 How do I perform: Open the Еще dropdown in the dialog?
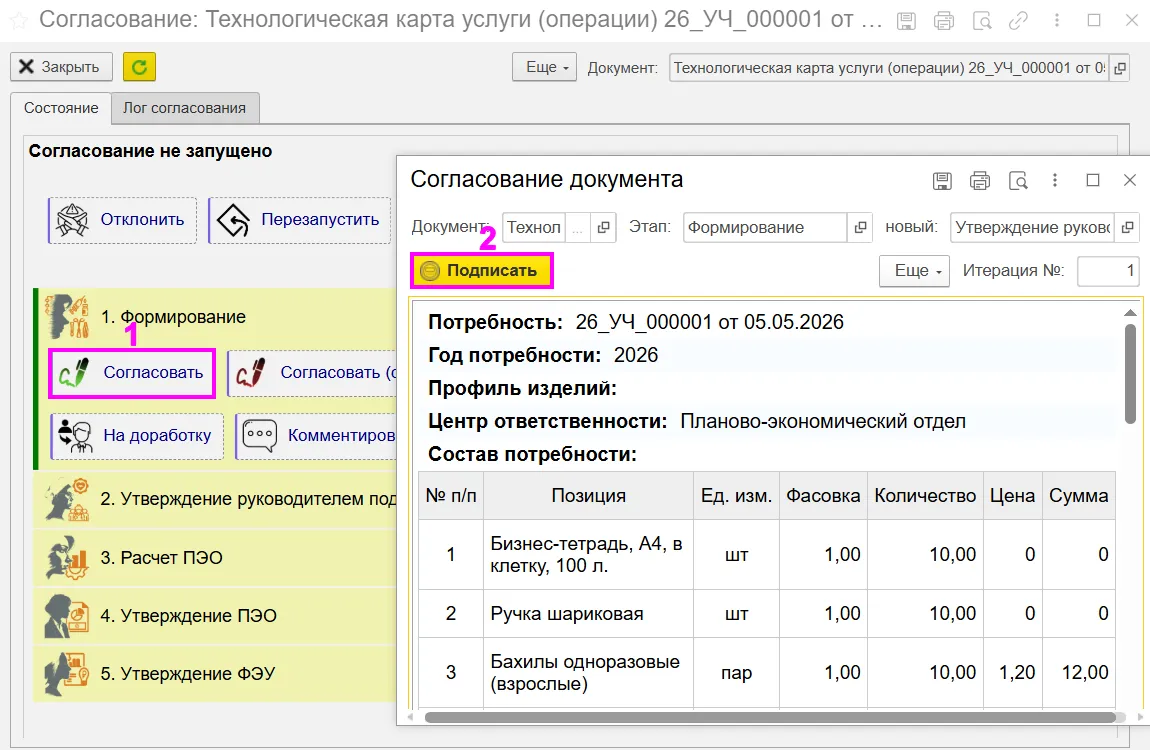(x=915, y=271)
